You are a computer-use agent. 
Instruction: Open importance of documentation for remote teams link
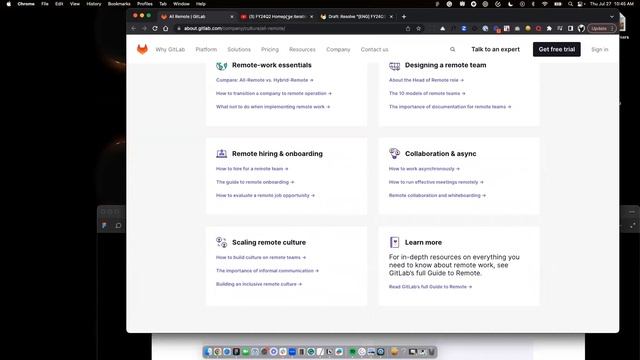450,107
